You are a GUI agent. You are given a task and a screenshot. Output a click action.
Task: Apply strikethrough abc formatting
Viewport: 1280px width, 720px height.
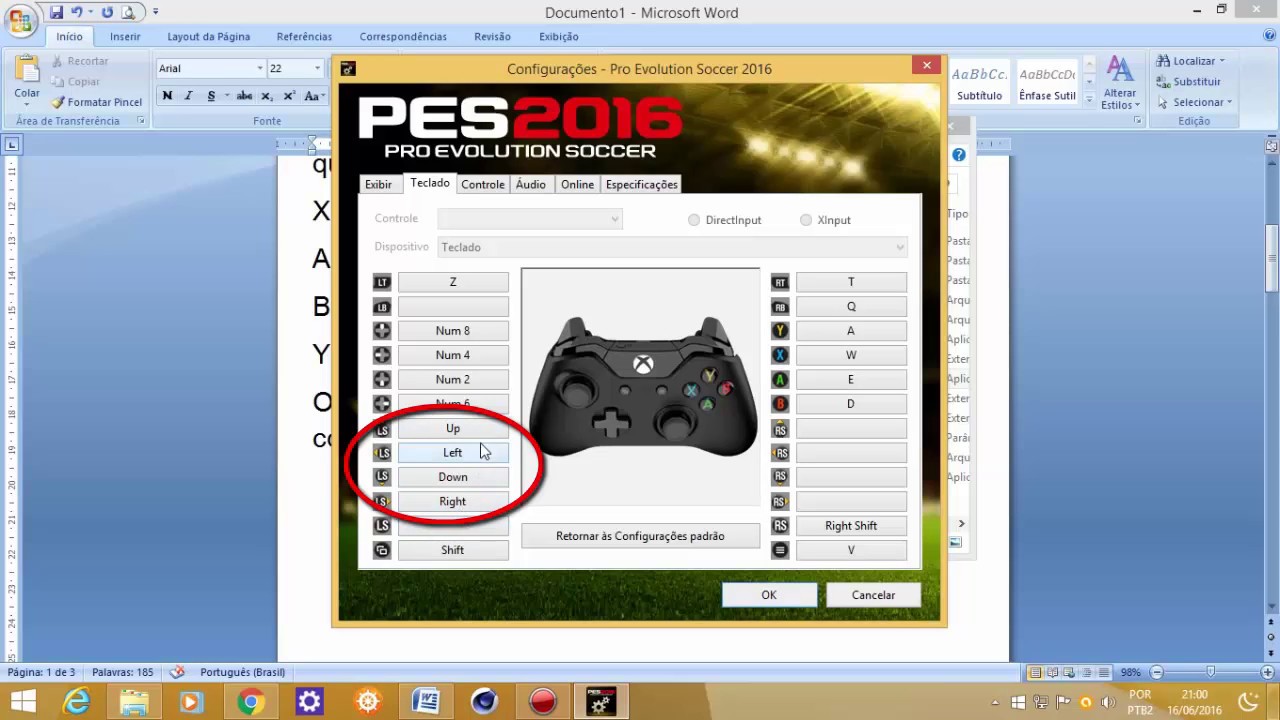pos(244,96)
